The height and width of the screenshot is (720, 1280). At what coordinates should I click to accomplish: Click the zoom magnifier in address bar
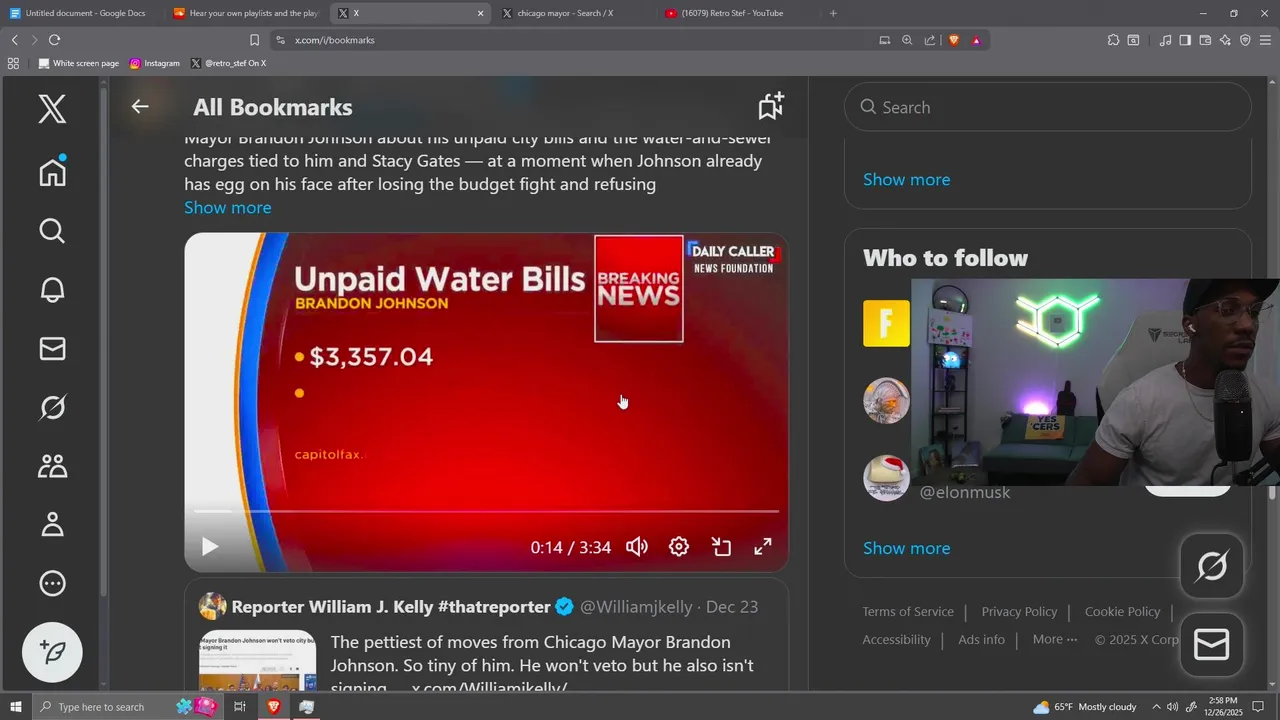[907, 40]
